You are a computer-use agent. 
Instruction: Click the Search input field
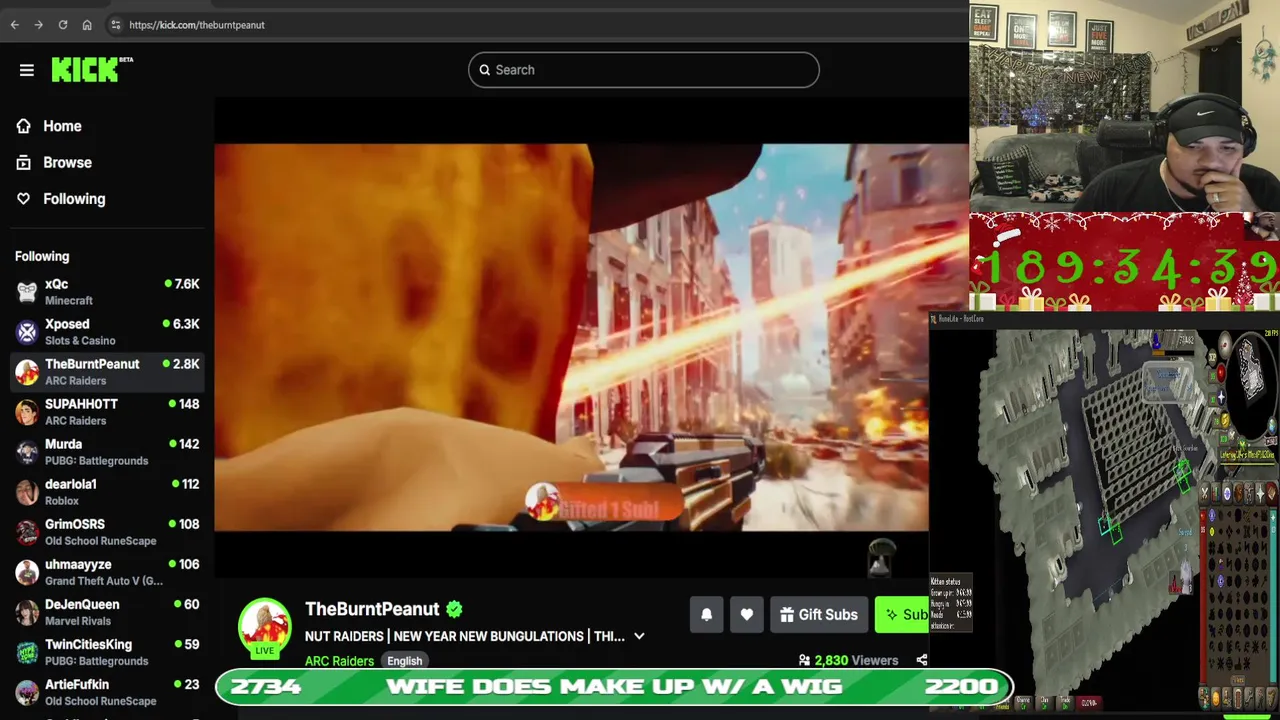coord(644,70)
